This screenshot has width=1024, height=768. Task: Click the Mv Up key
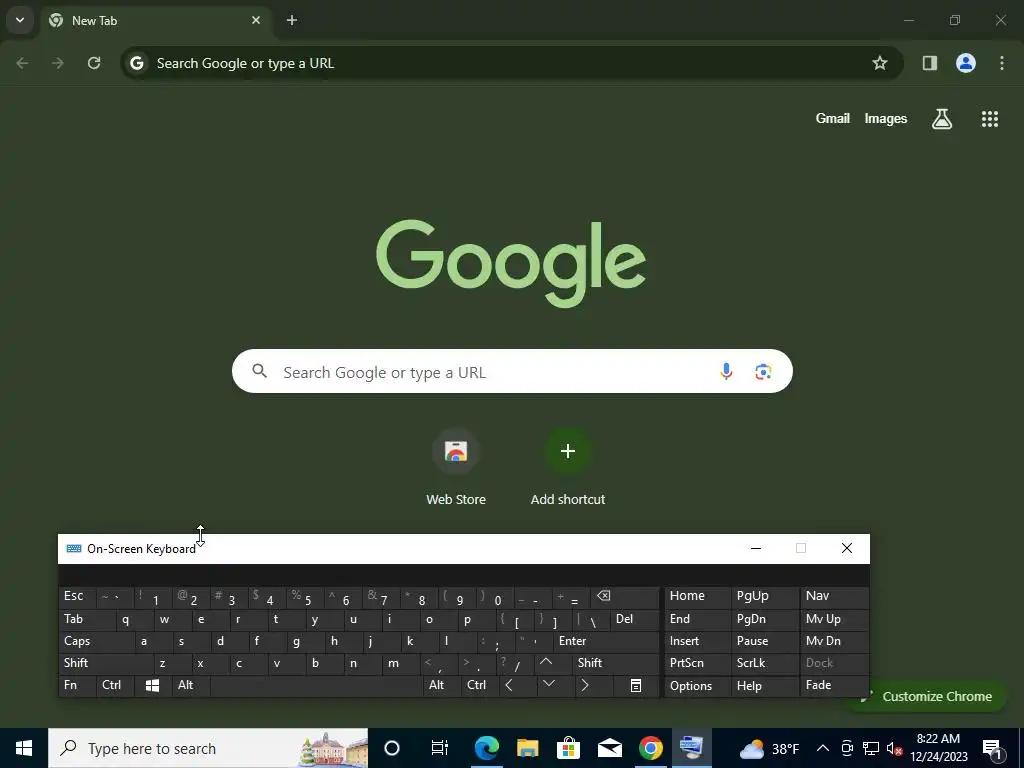[x=835, y=619]
